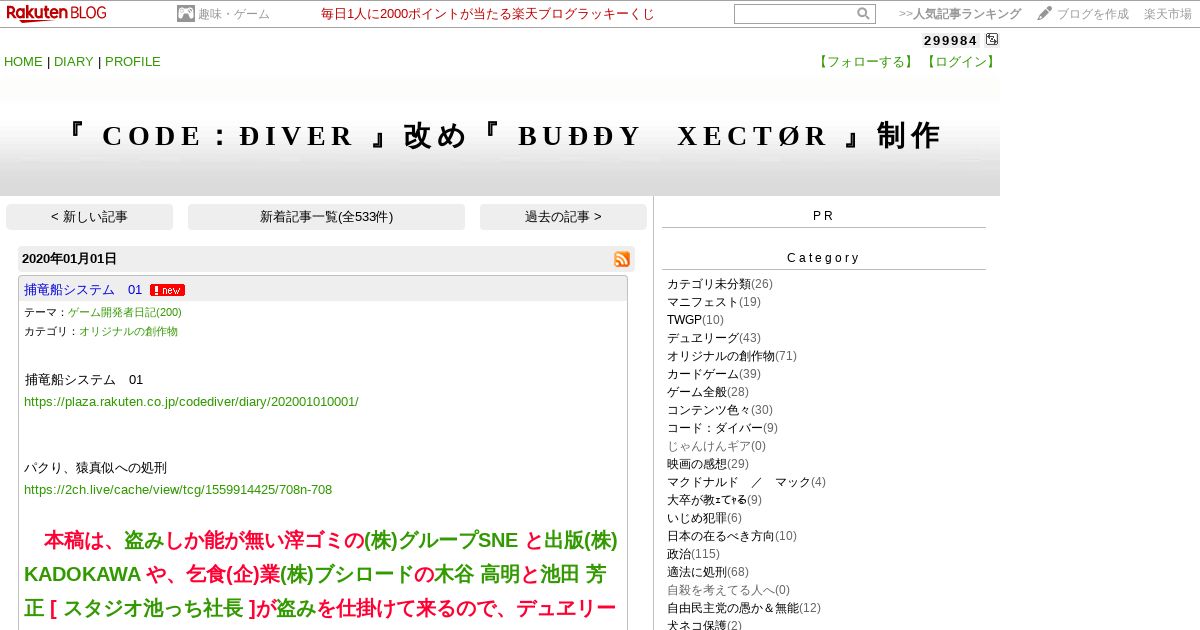Viewport: 1200px width, 630px height.
Task: Click 【ログイン】 link
Action: tap(960, 62)
